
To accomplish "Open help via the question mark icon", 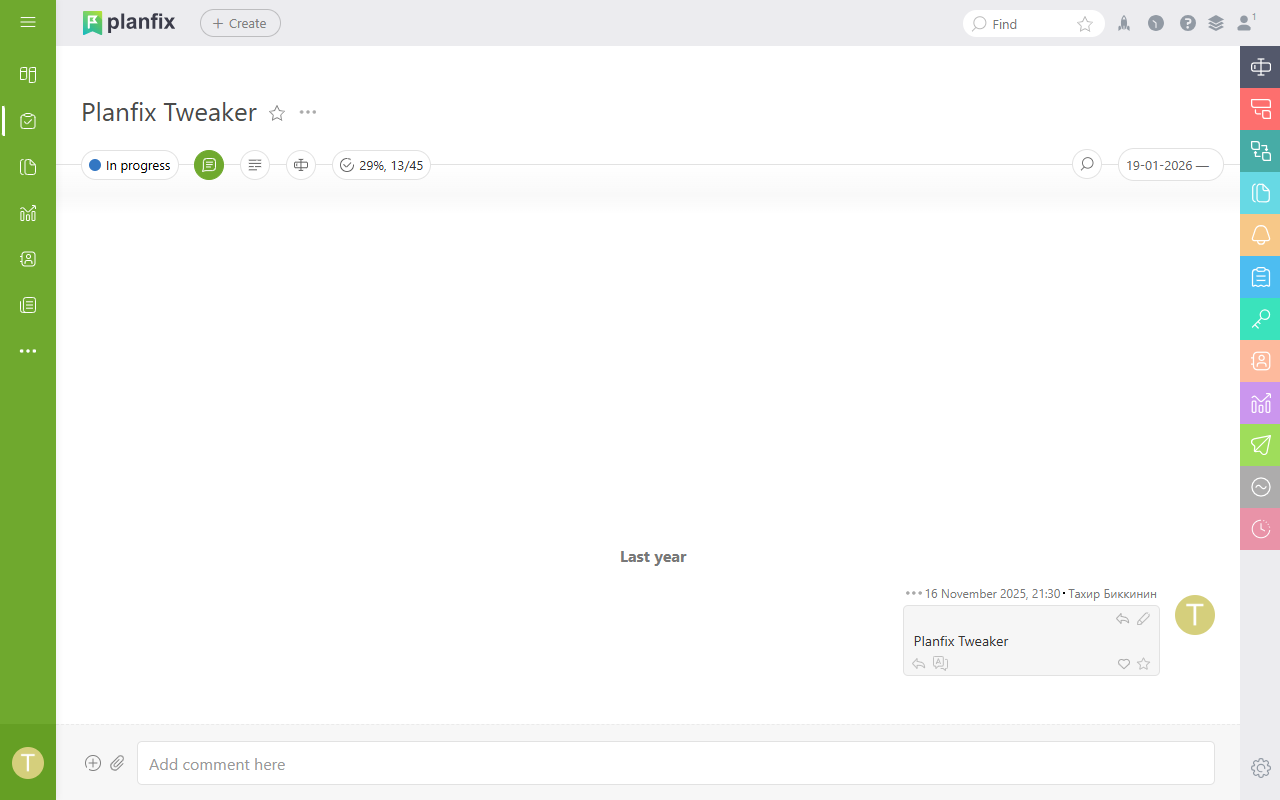I will [x=1188, y=23].
